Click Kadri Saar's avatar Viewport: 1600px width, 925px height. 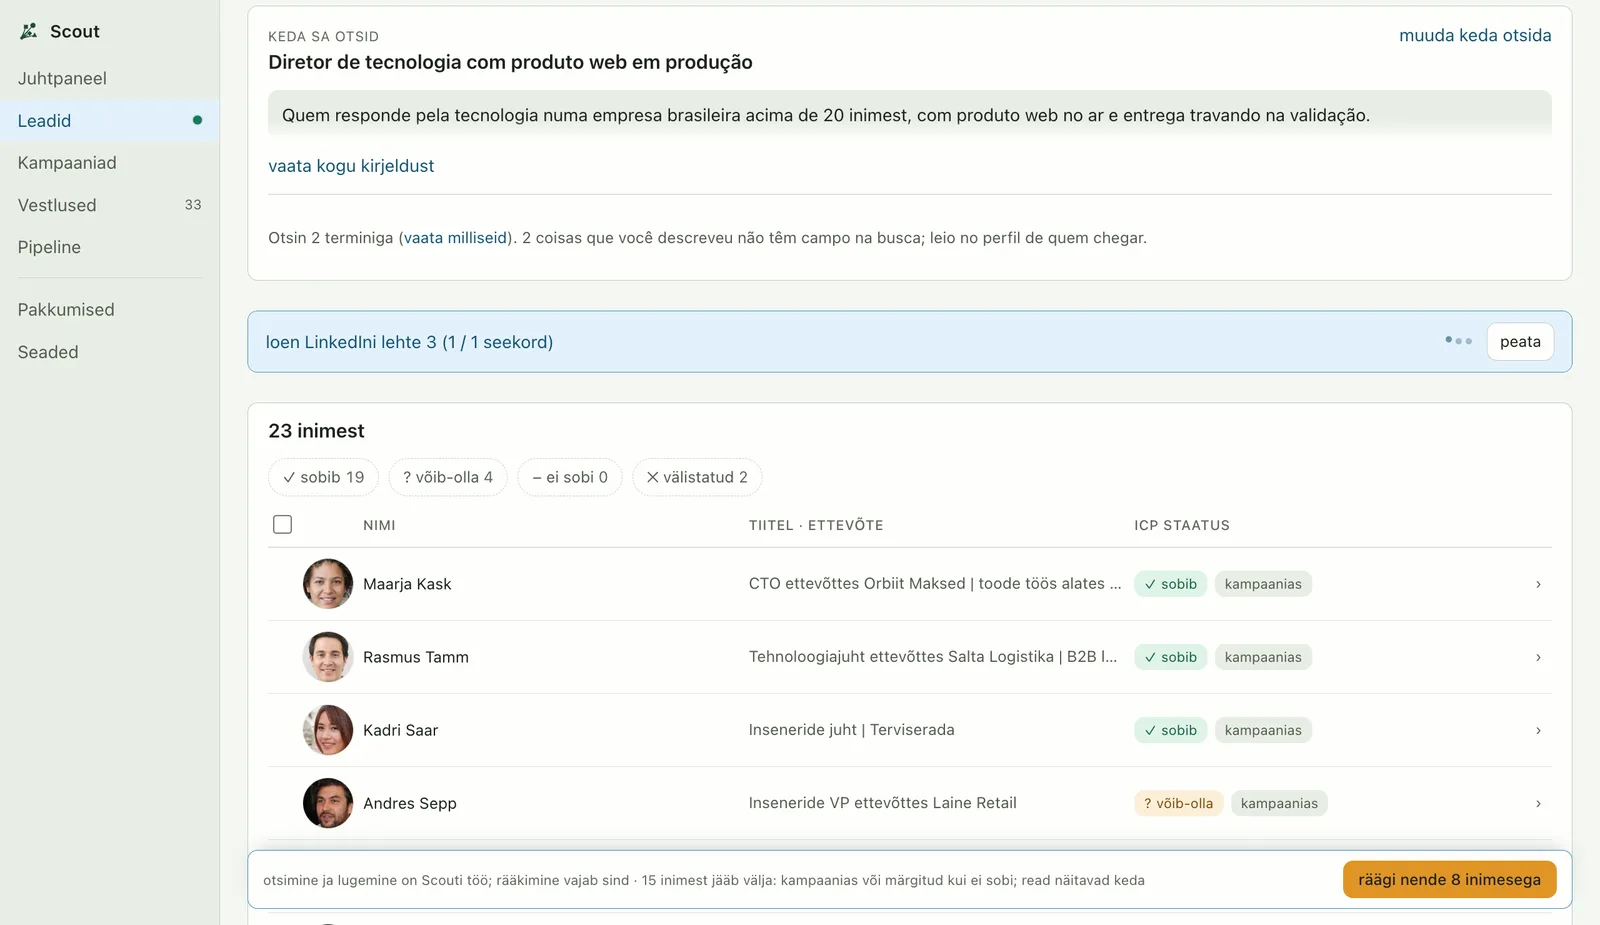(328, 730)
